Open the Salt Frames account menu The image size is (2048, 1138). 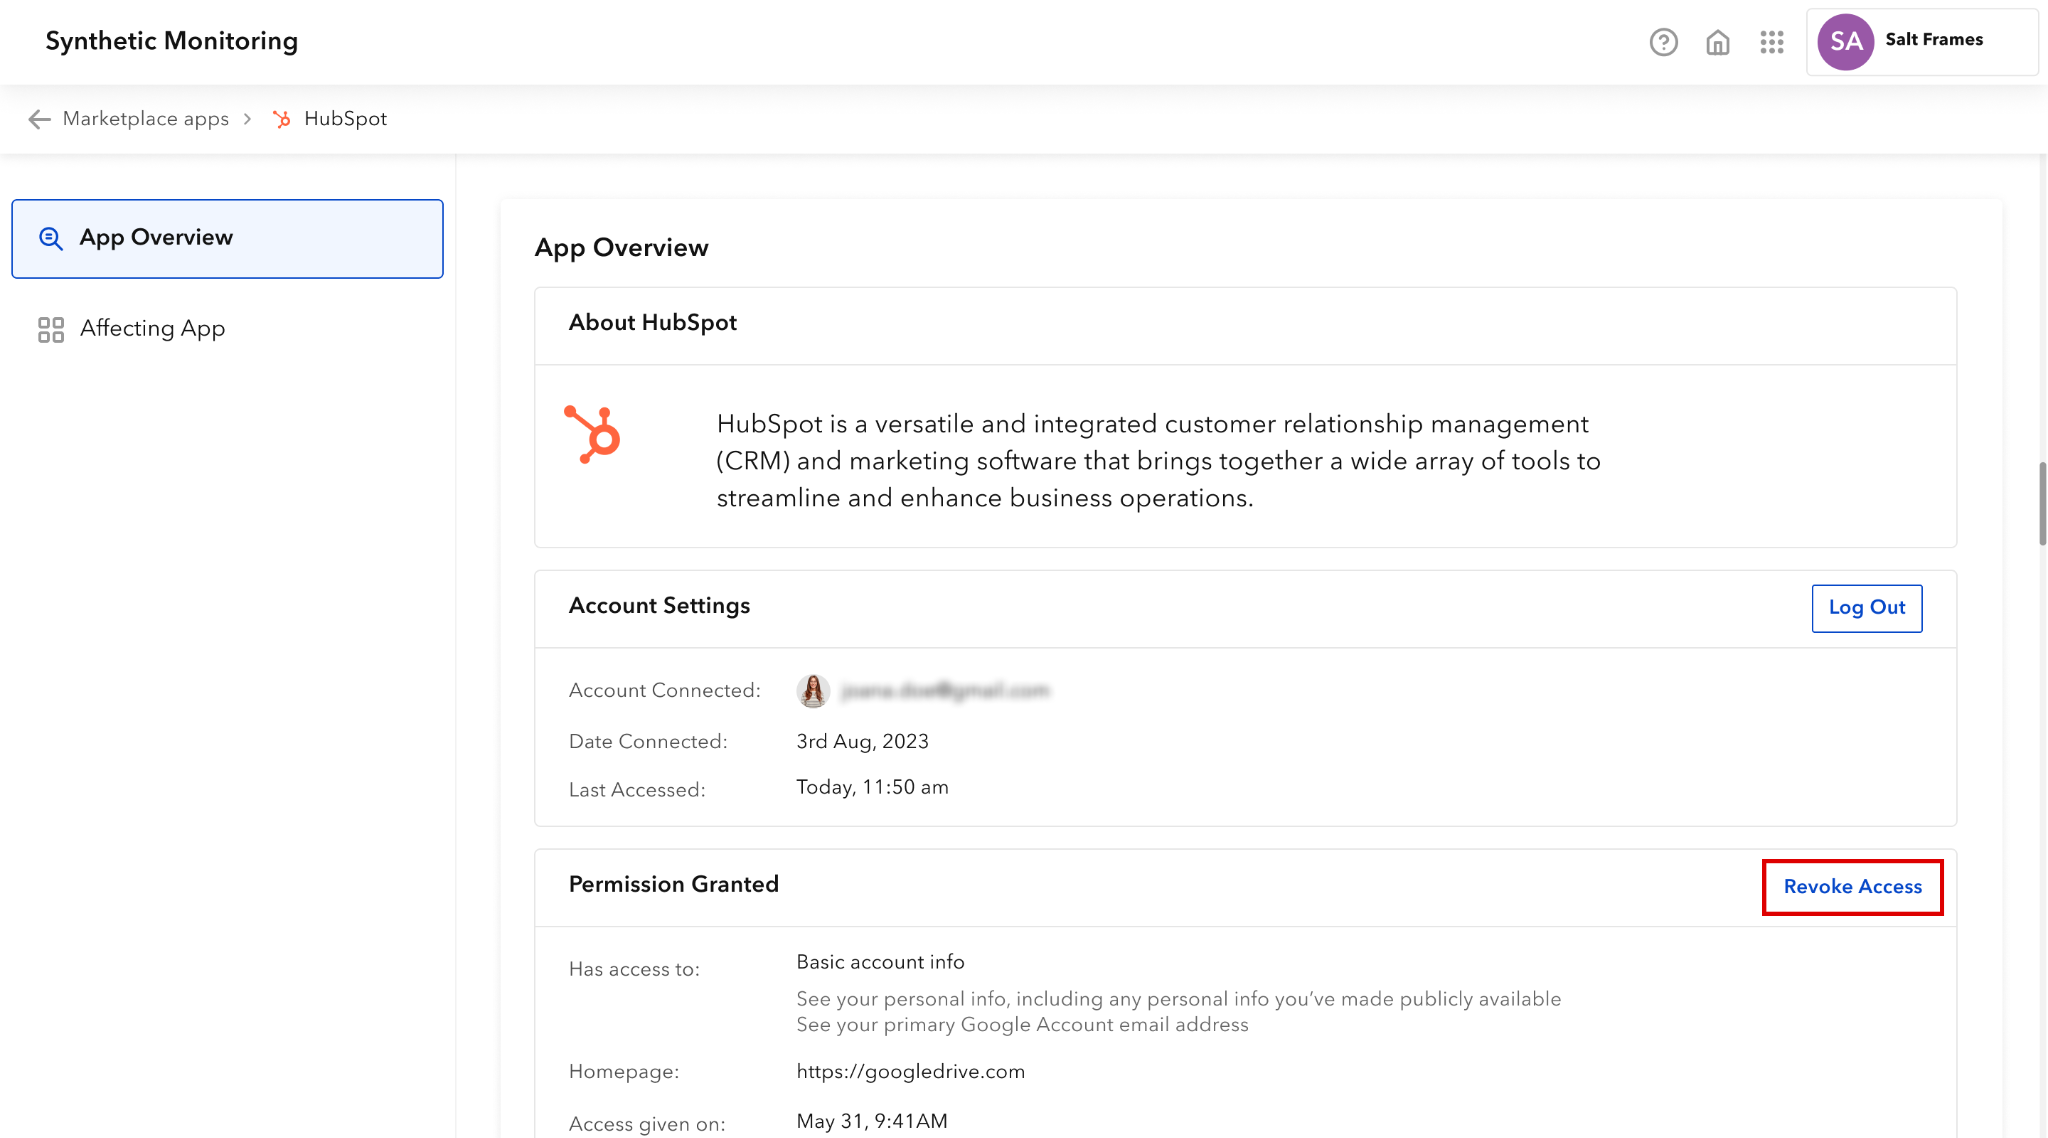tap(1933, 40)
